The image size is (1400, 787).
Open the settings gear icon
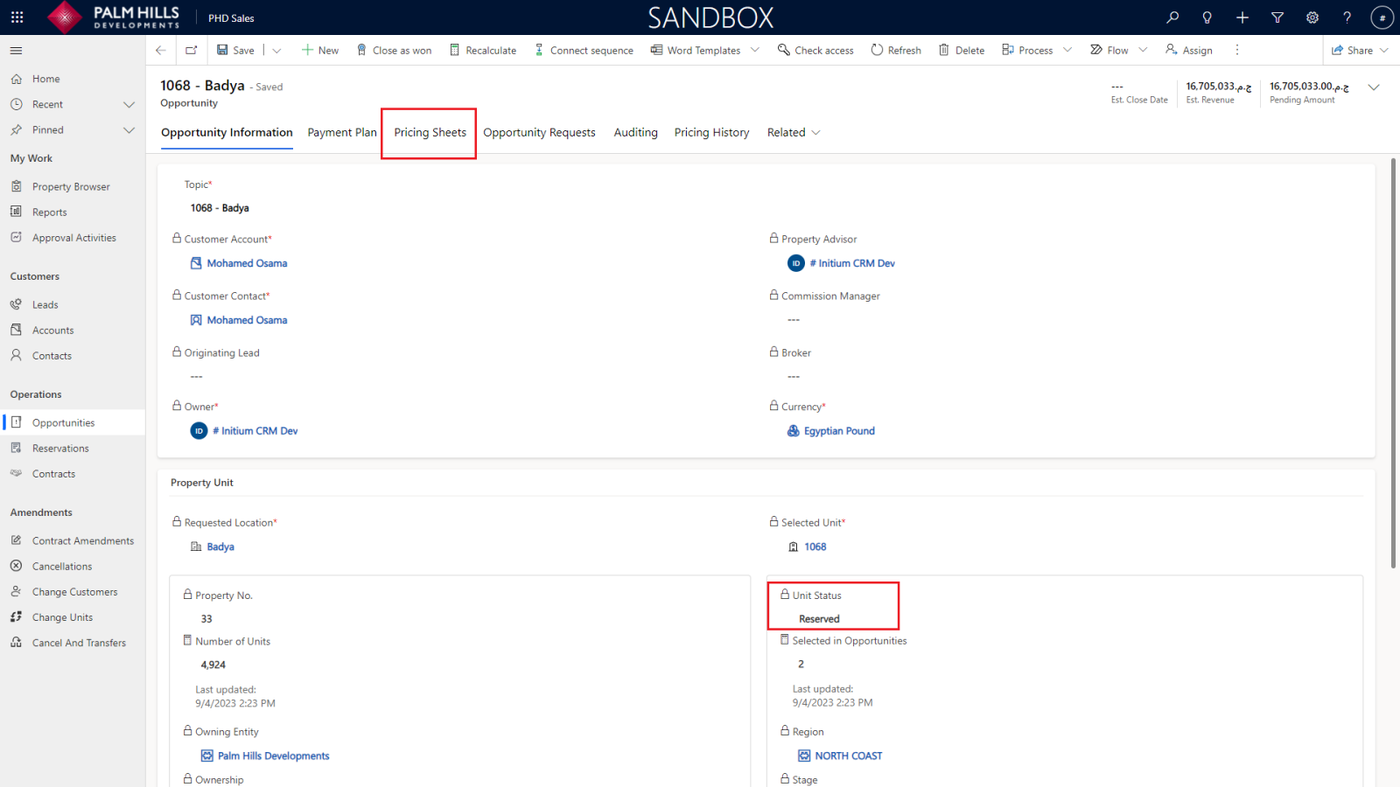(x=1312, y=17)
